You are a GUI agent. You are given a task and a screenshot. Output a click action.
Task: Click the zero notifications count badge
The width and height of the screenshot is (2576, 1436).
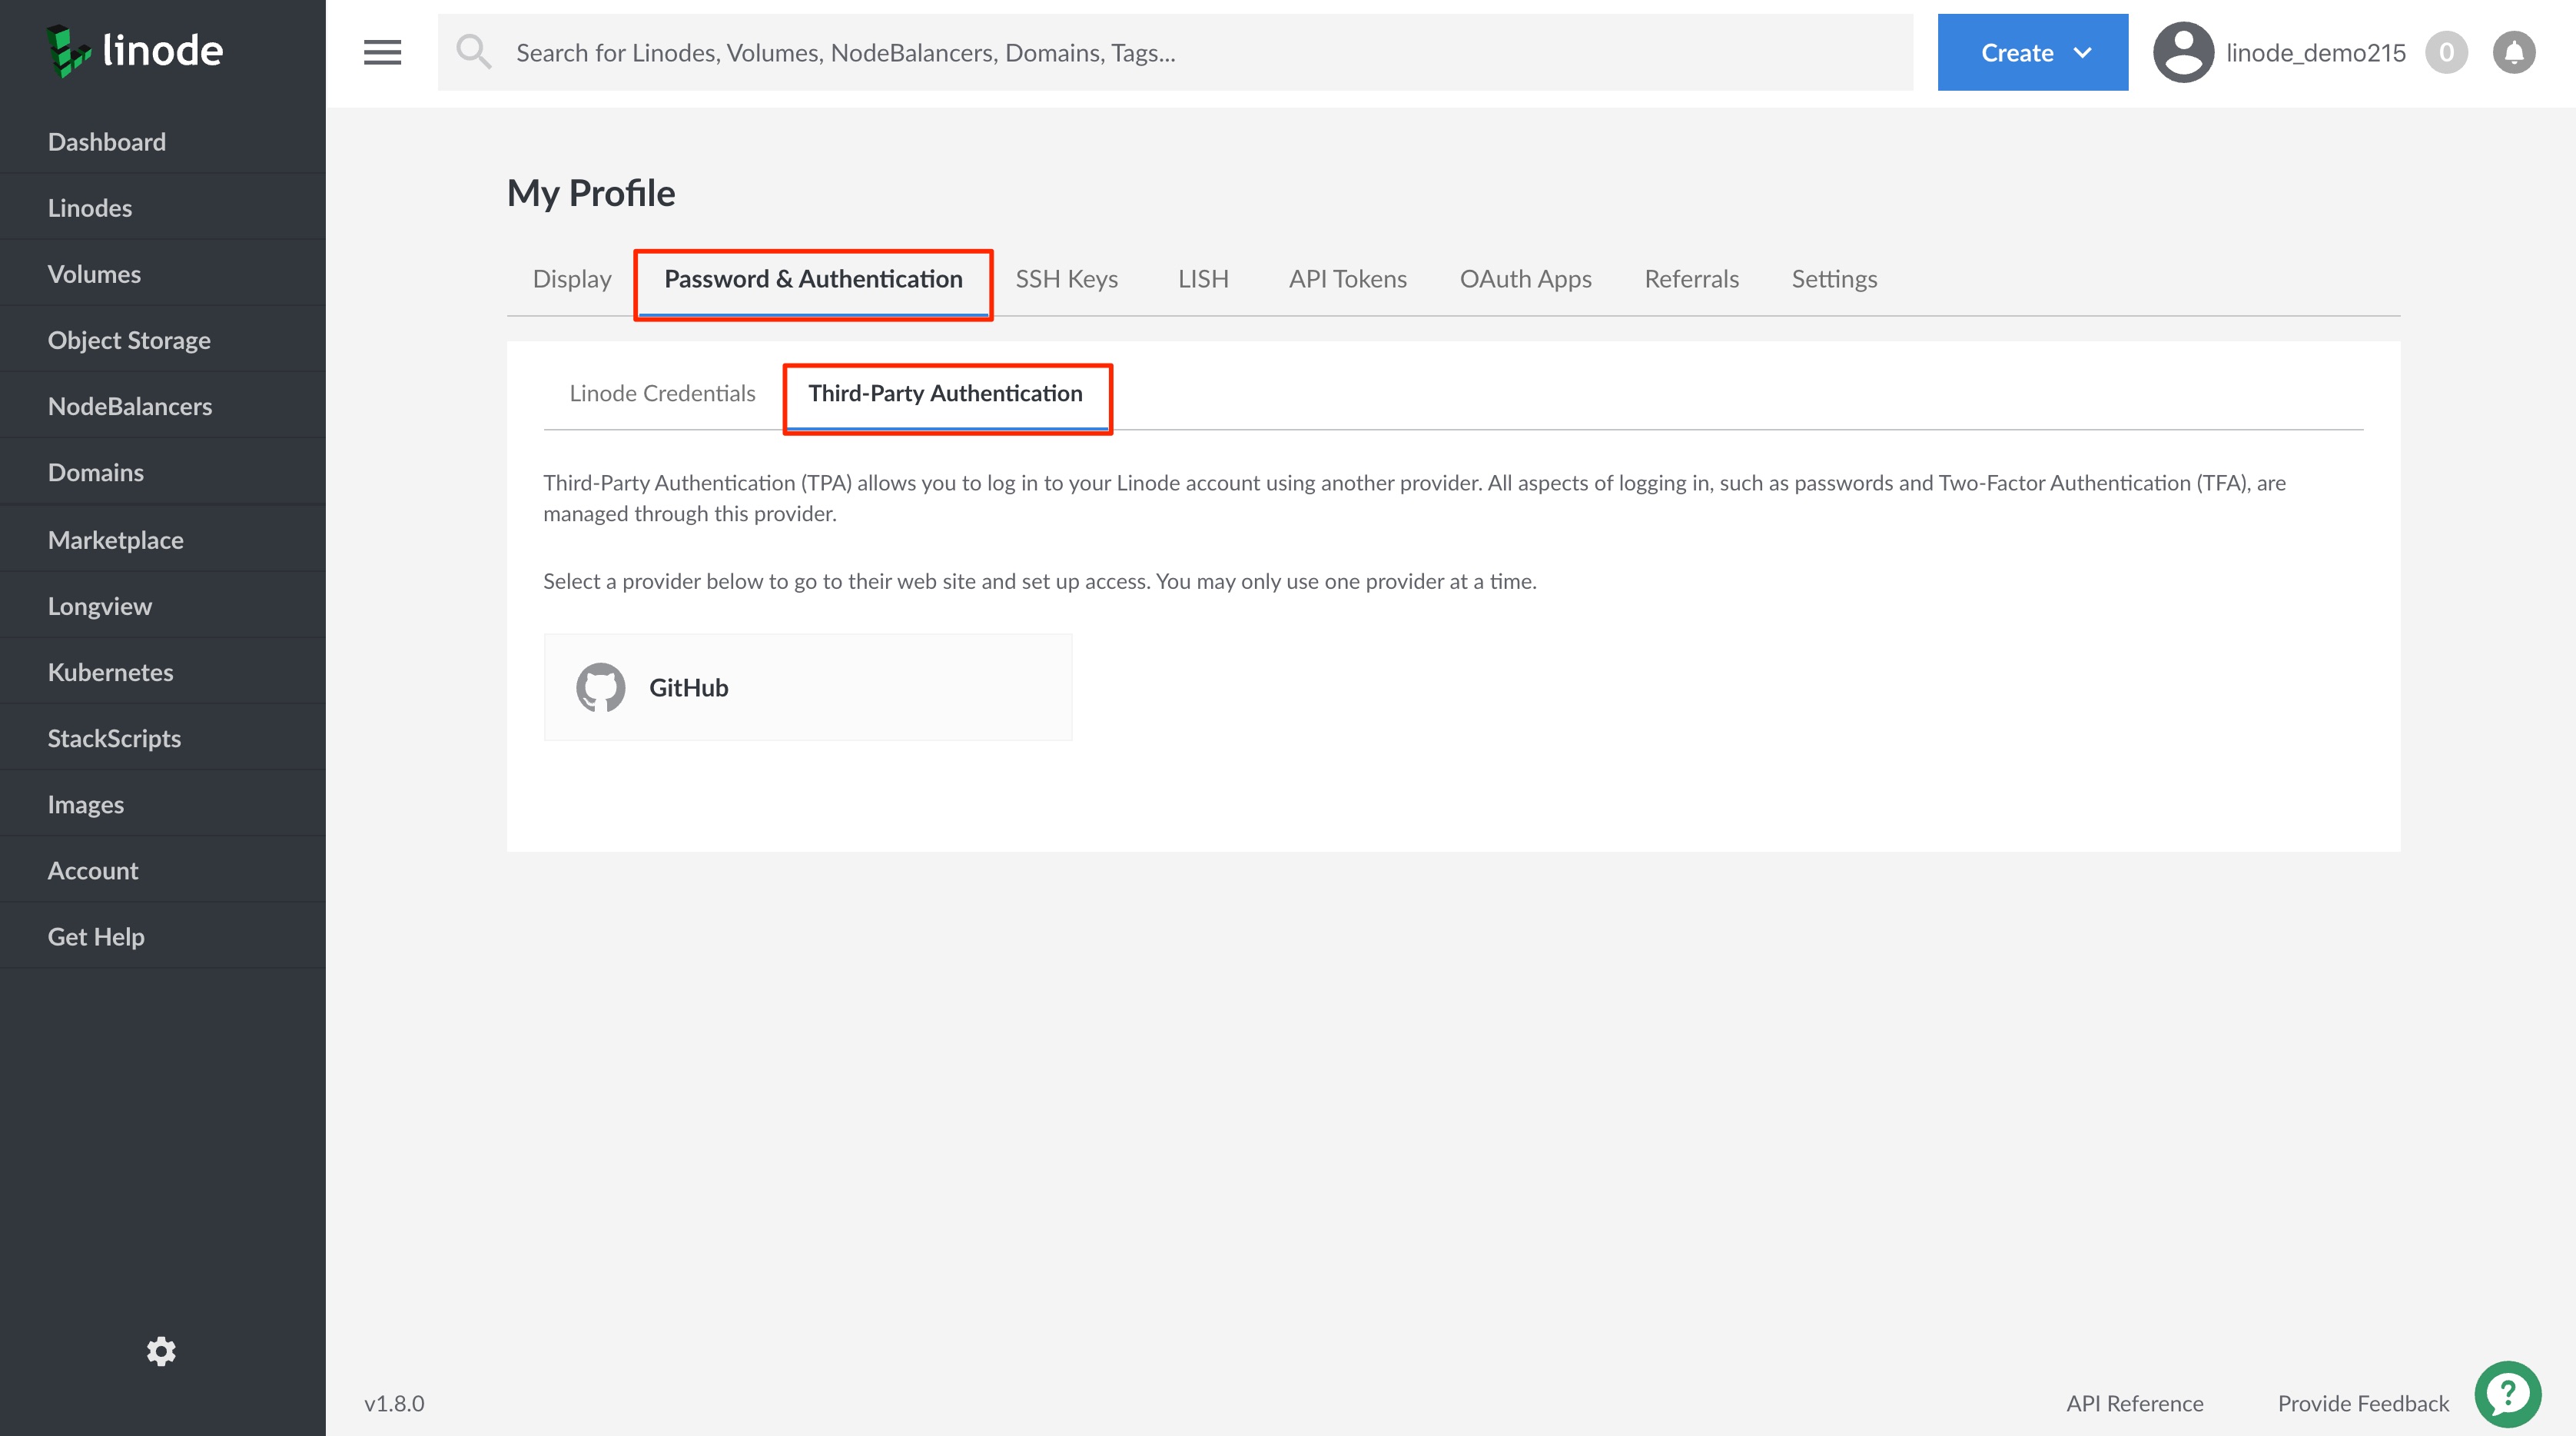[2446, 52]
